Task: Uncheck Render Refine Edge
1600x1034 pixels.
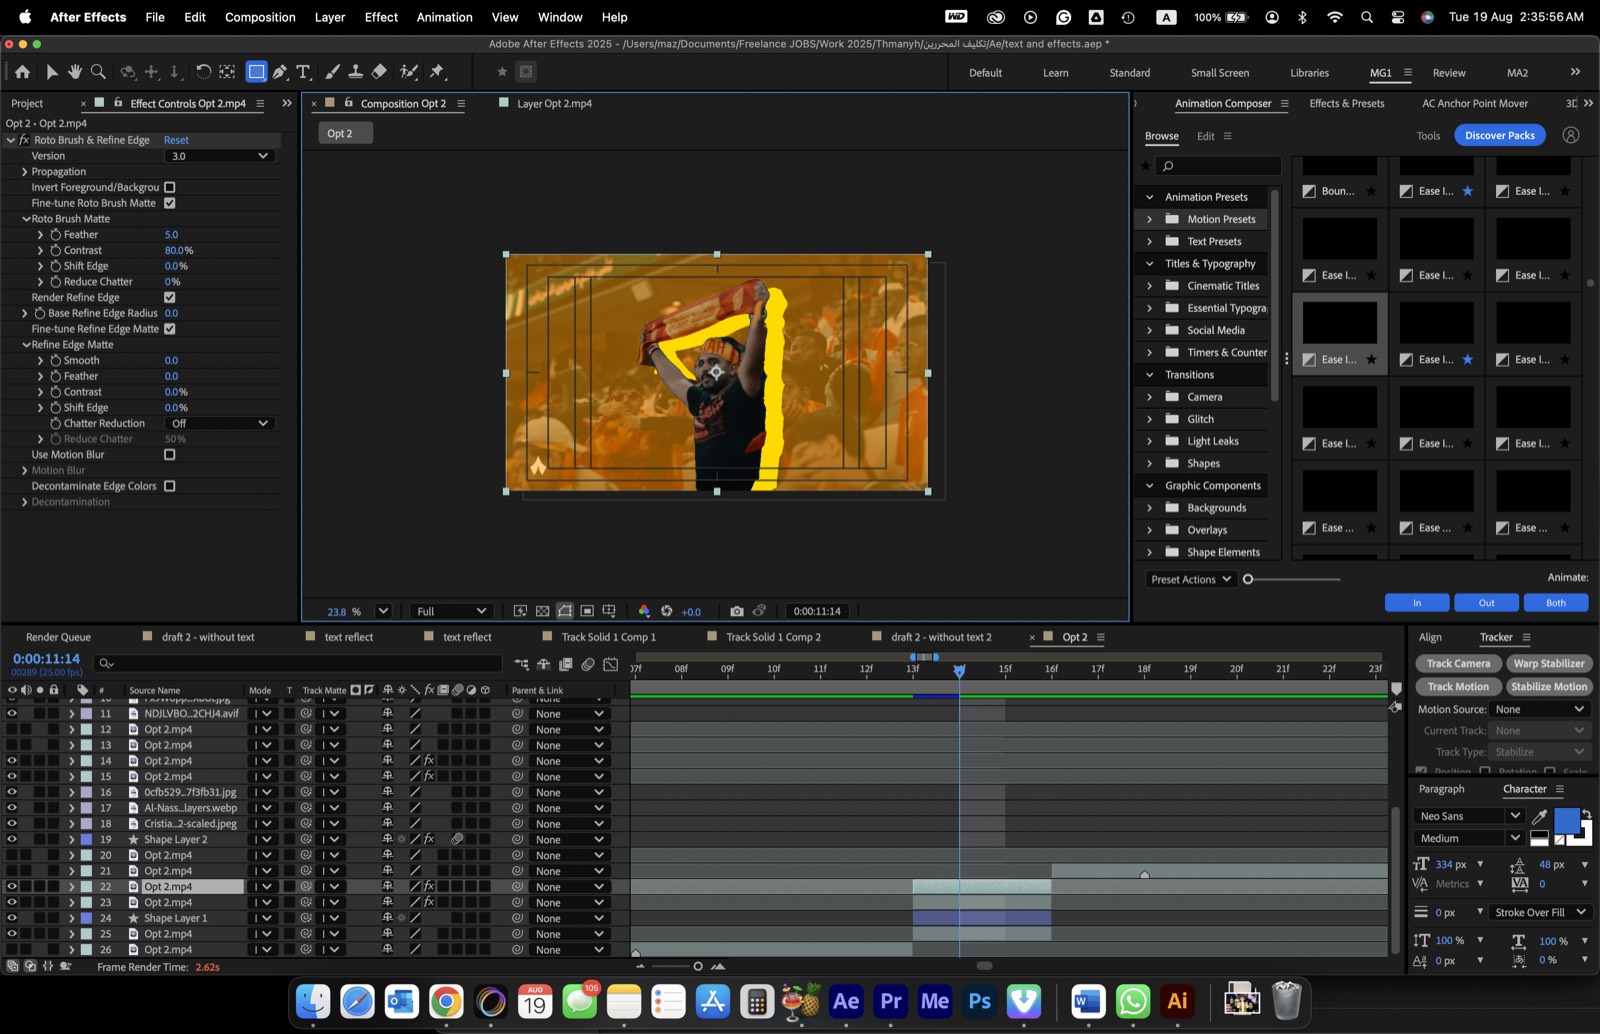Action: (x=170, y=297)
